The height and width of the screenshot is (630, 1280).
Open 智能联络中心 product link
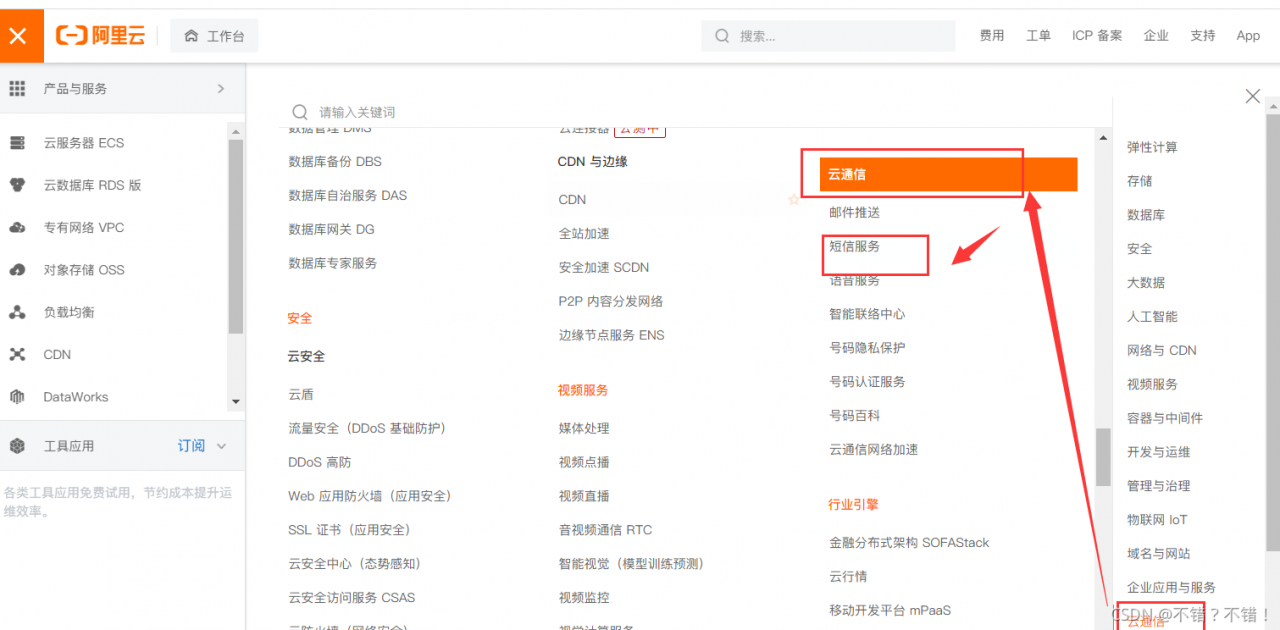[867, 314]
